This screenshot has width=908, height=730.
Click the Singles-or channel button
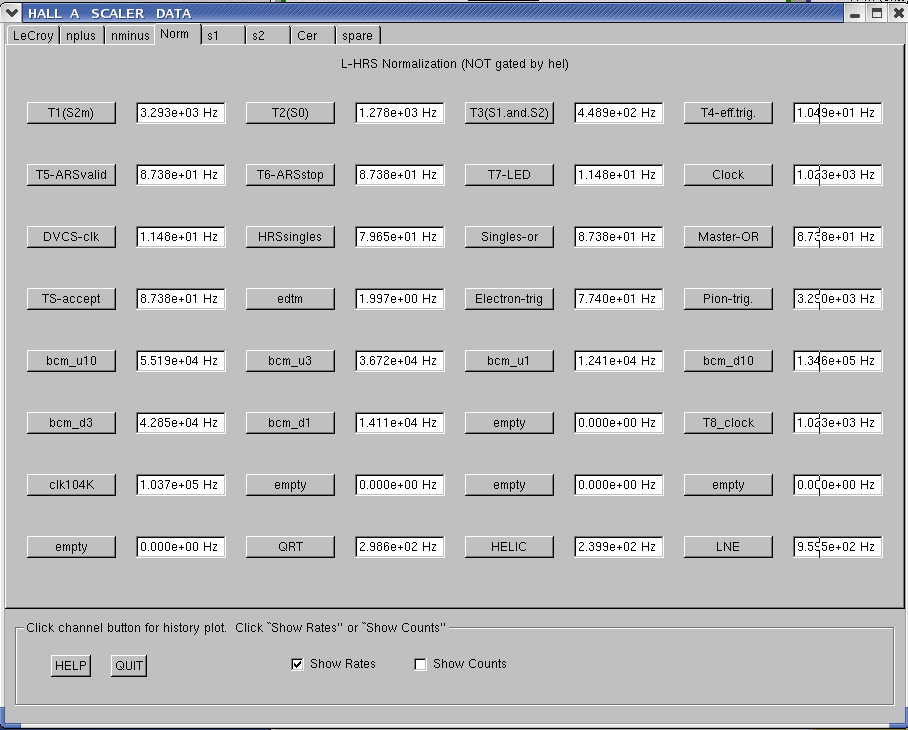coord(509,237)
